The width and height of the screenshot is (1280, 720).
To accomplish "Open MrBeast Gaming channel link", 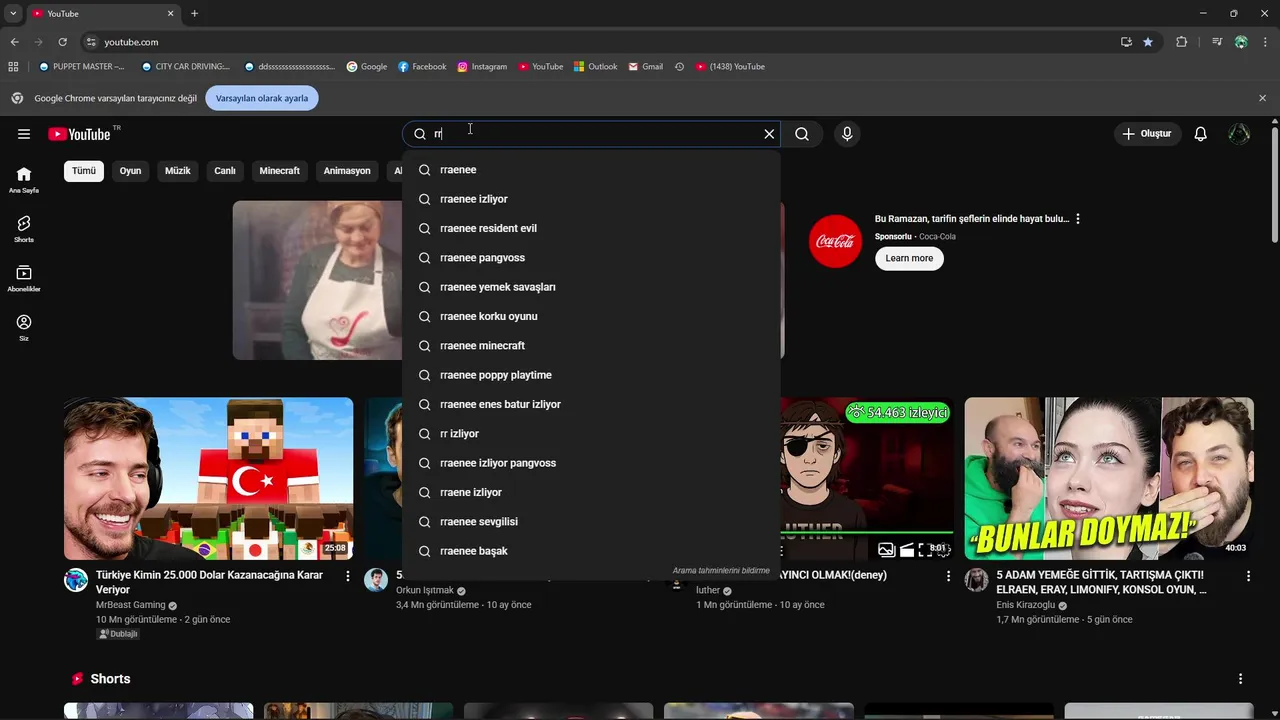I will click(130, 605).
